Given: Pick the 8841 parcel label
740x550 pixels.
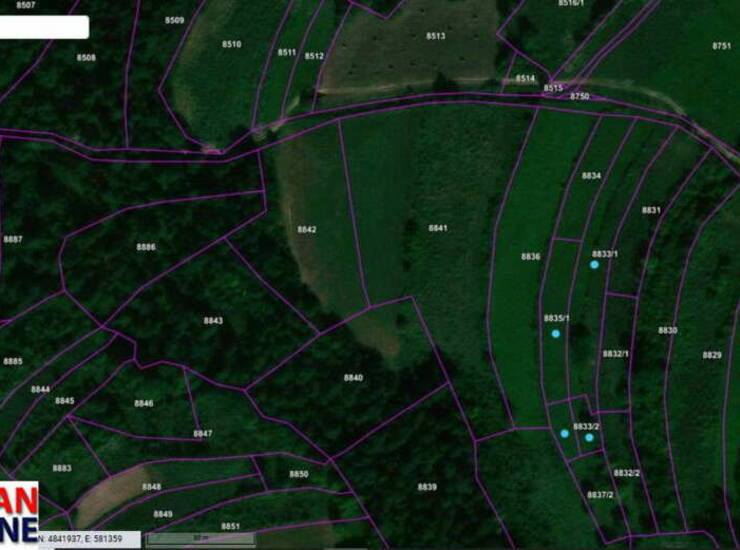Looking at the screenshot, I should (x=438, y=228).
